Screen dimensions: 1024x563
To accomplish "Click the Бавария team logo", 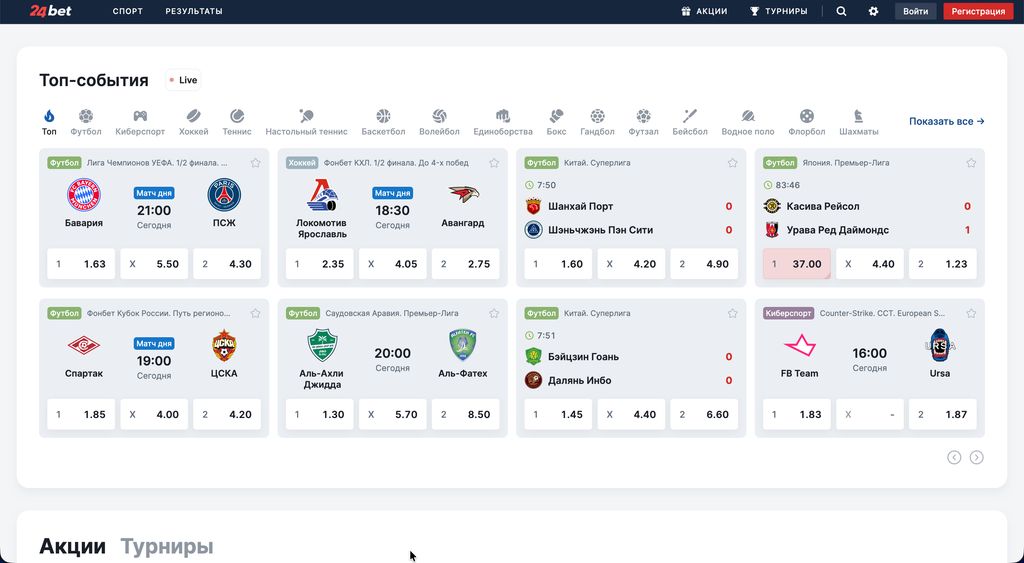I will [84, 195].
